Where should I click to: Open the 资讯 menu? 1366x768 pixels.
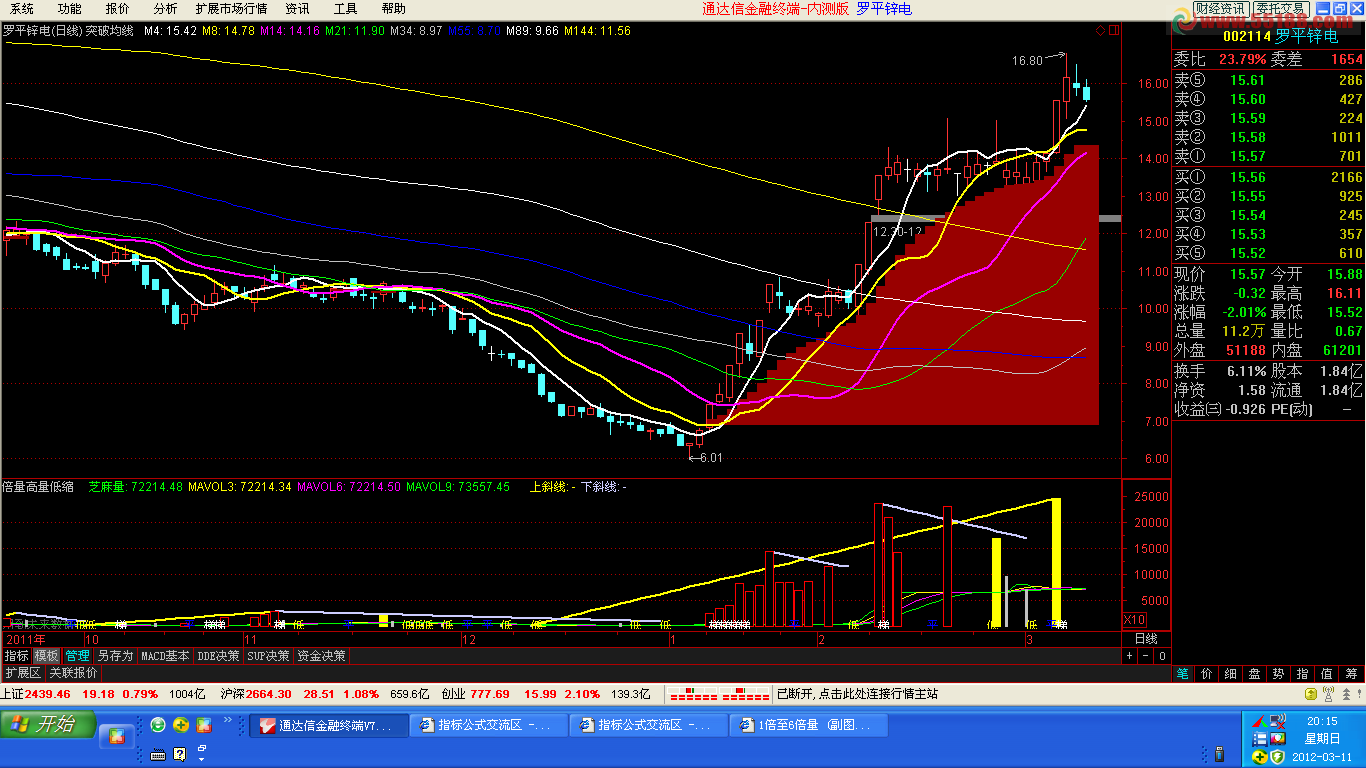click(297, 9)
